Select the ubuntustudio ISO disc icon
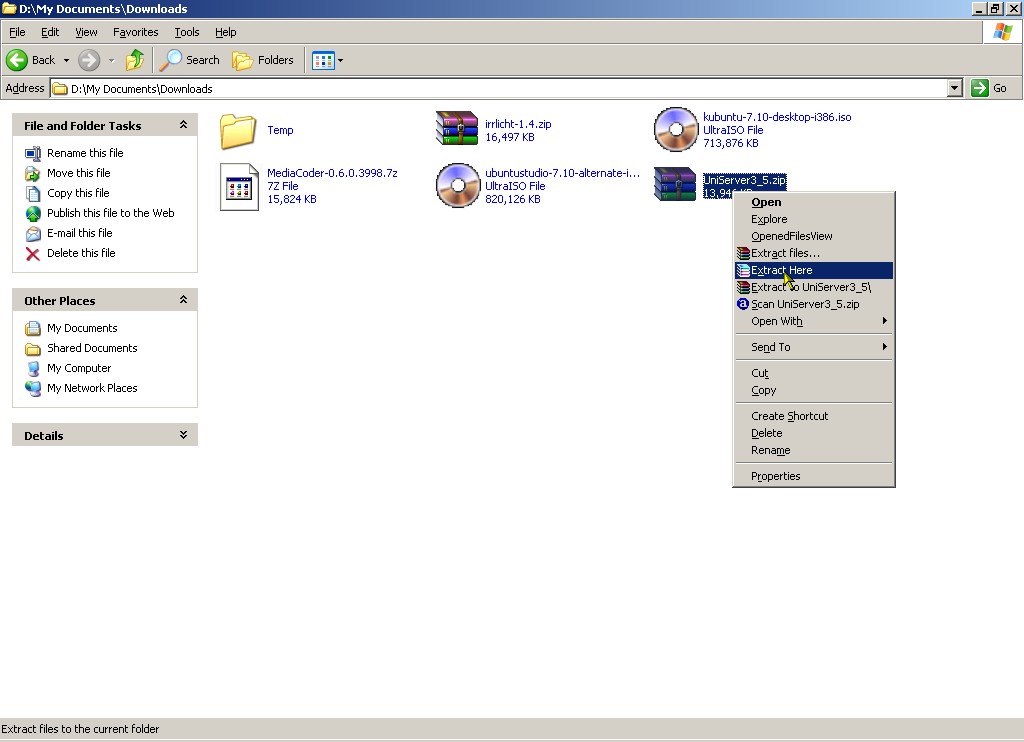This screenshot has height=742, width=1024. click(x=458, y=186)
